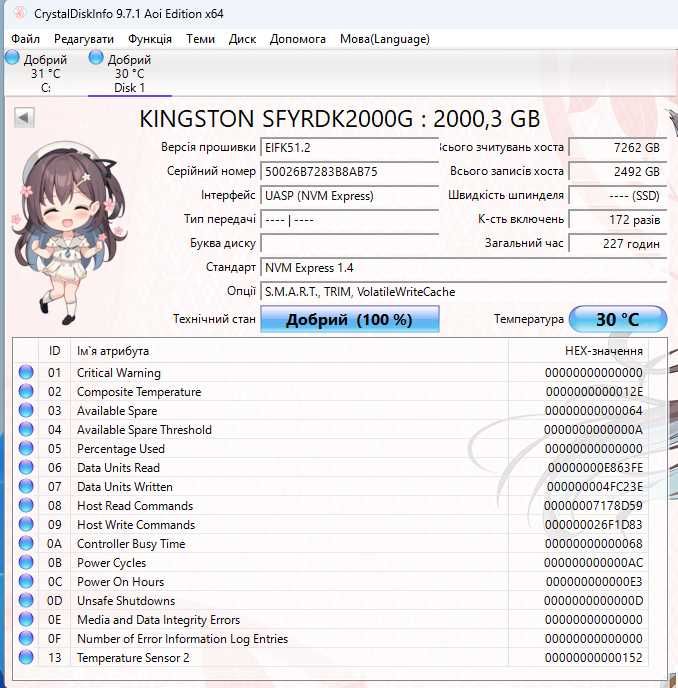Click the rotation rate value ---- (SSD)
This screenshot has height=688, width=678.
(x=618, y=196)
